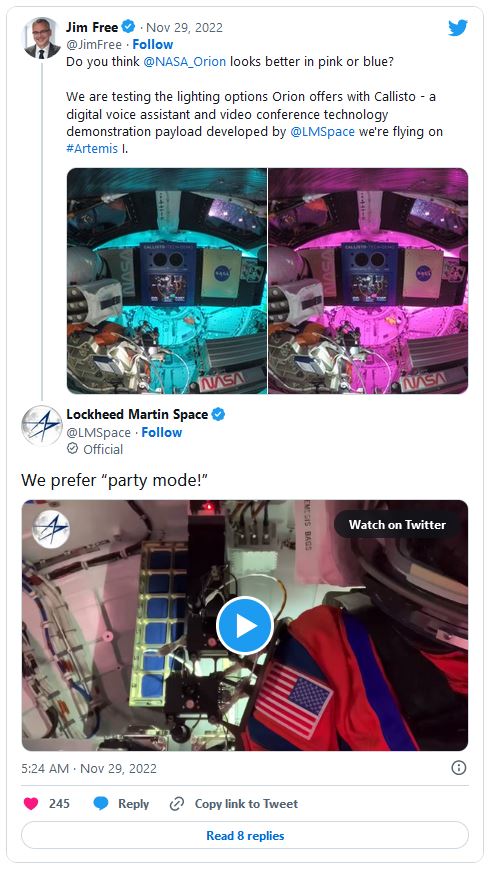Click the @LMSpace mention in tweet text
Viewport: 492px width, 871px height.
322,132
